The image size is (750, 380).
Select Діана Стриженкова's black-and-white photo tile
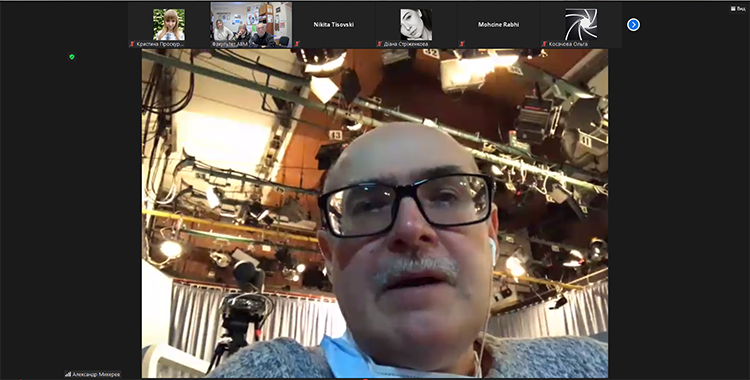coord(416,24)
